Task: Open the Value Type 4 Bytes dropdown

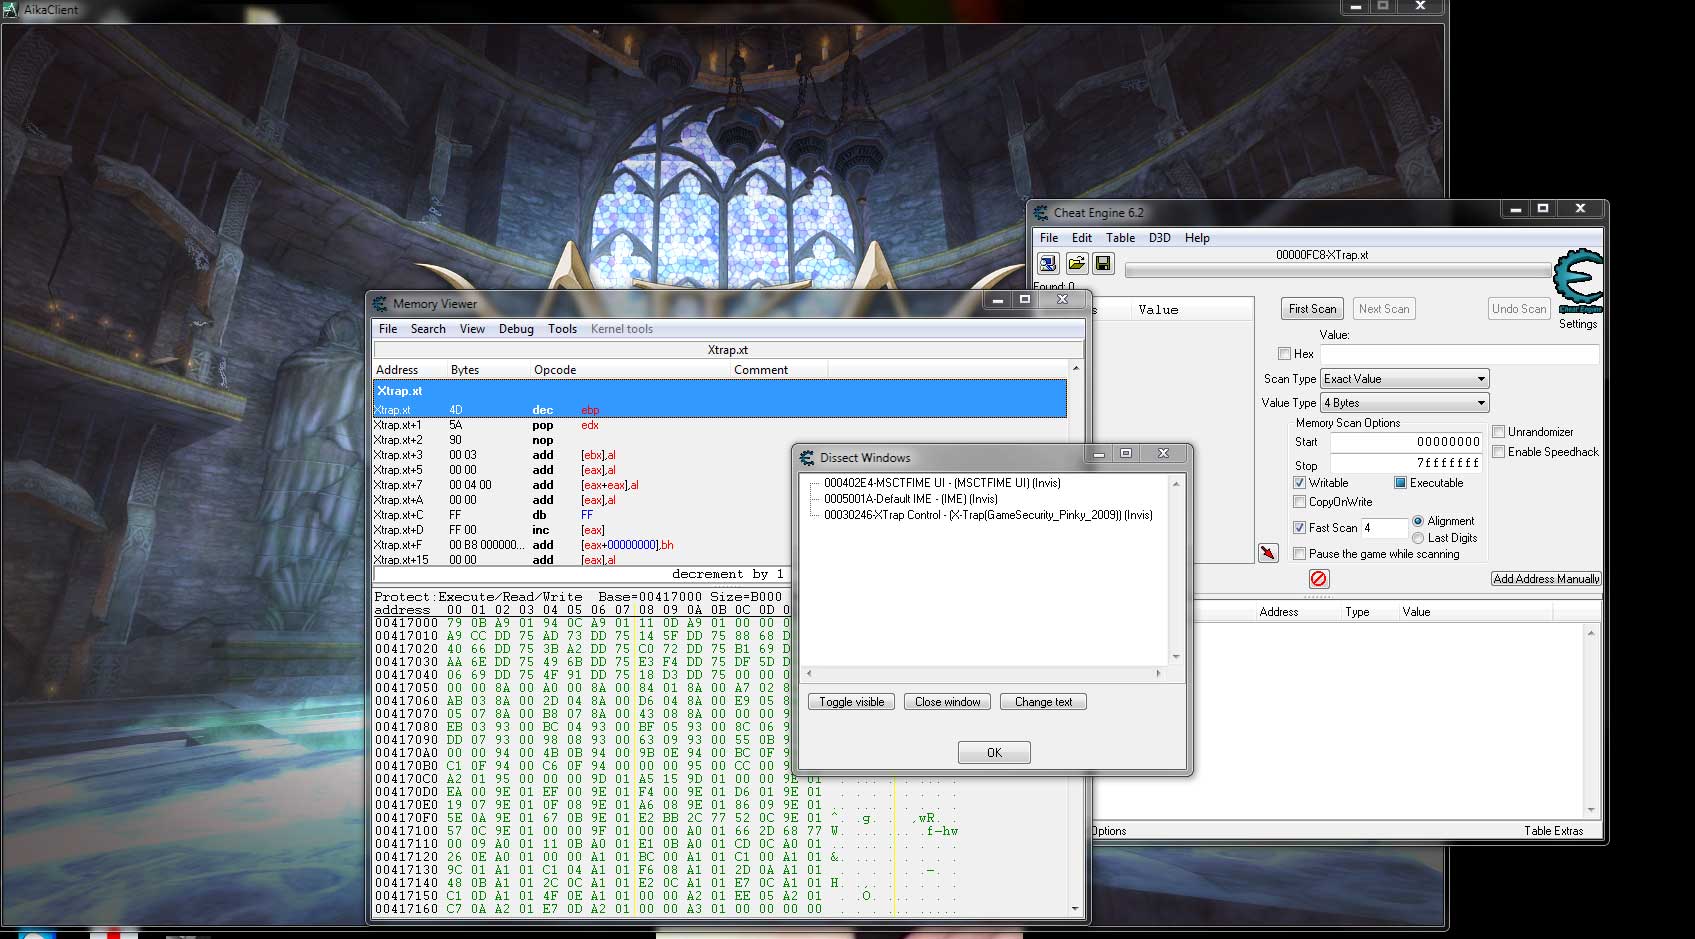Action: 1405,403
